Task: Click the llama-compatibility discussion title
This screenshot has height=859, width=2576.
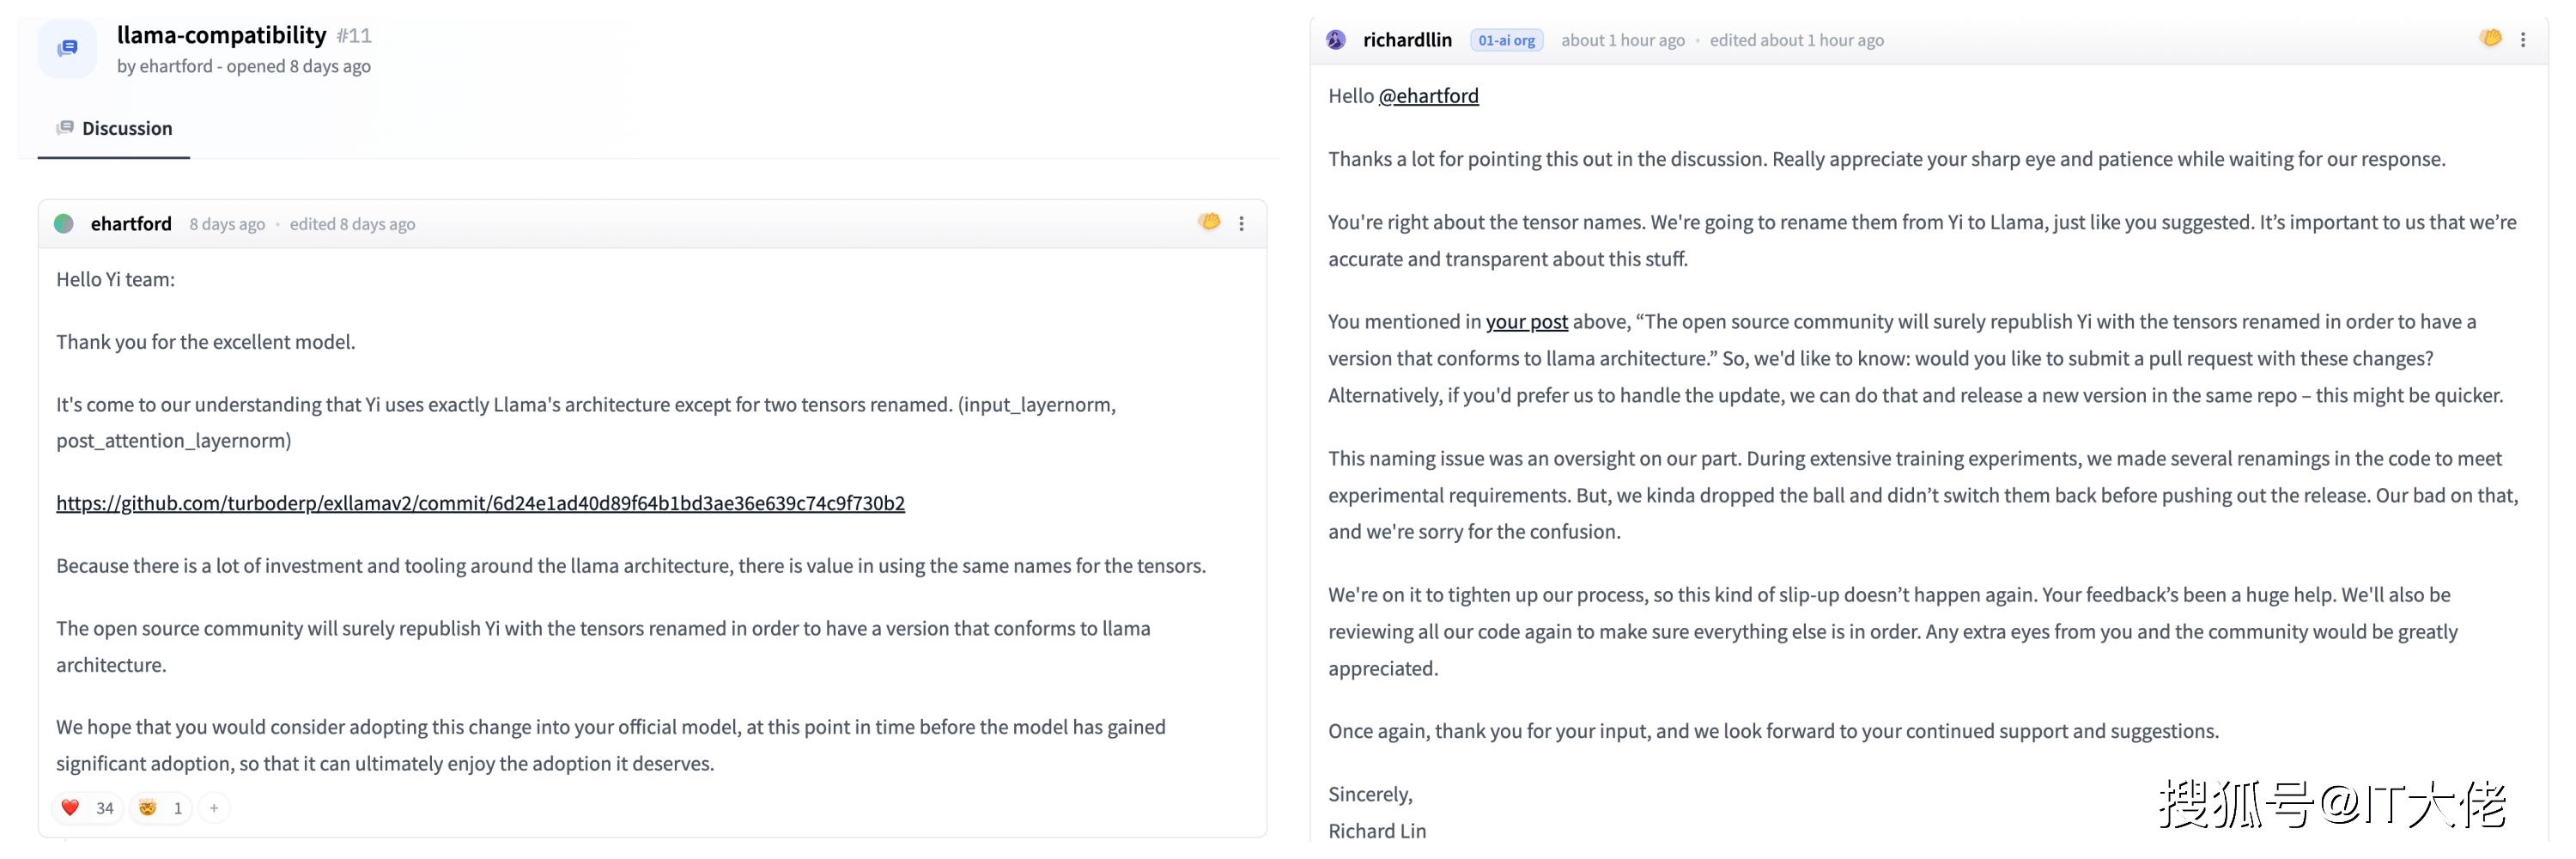Action: coord(221,35)
